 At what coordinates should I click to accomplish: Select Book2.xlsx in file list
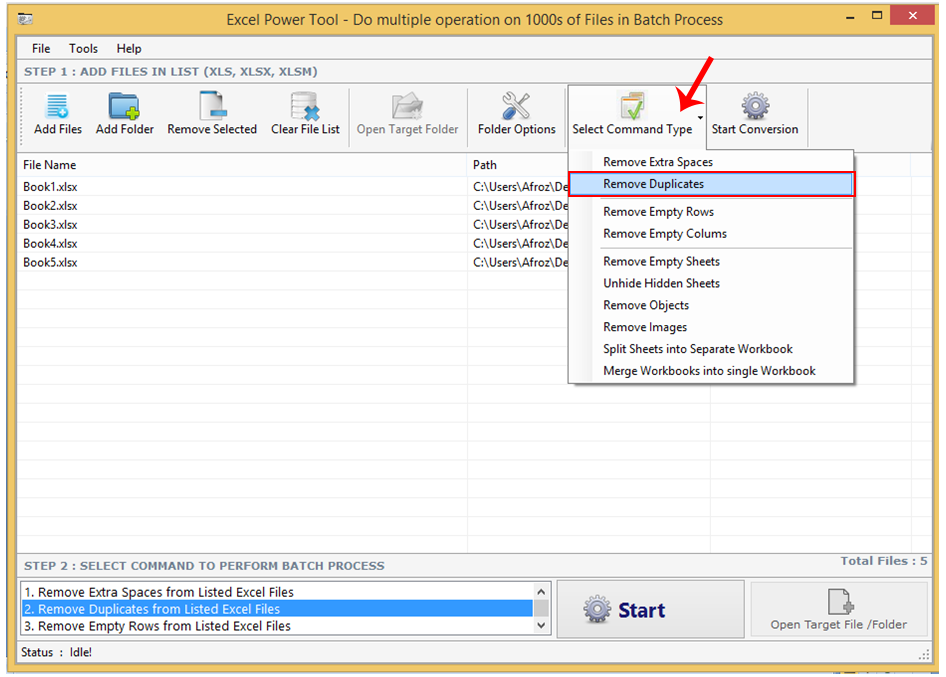coord(50,206)
